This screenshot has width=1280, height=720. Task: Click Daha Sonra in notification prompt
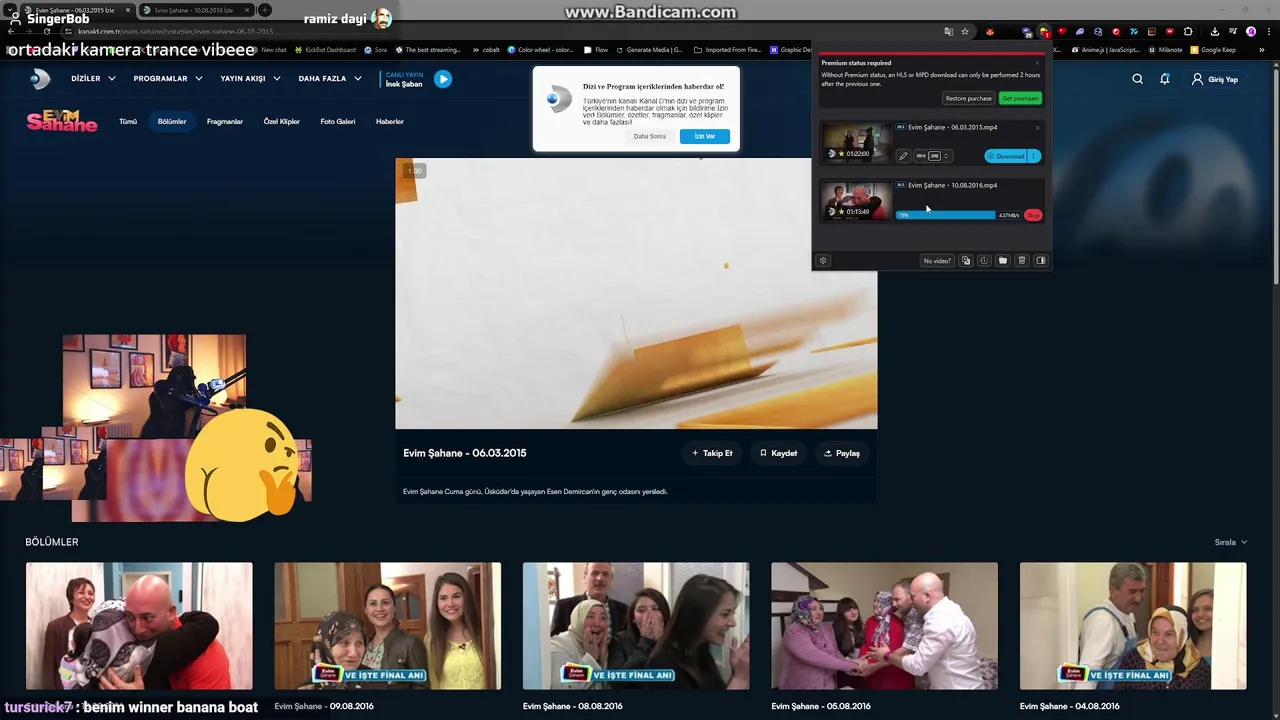pos(650,136)
